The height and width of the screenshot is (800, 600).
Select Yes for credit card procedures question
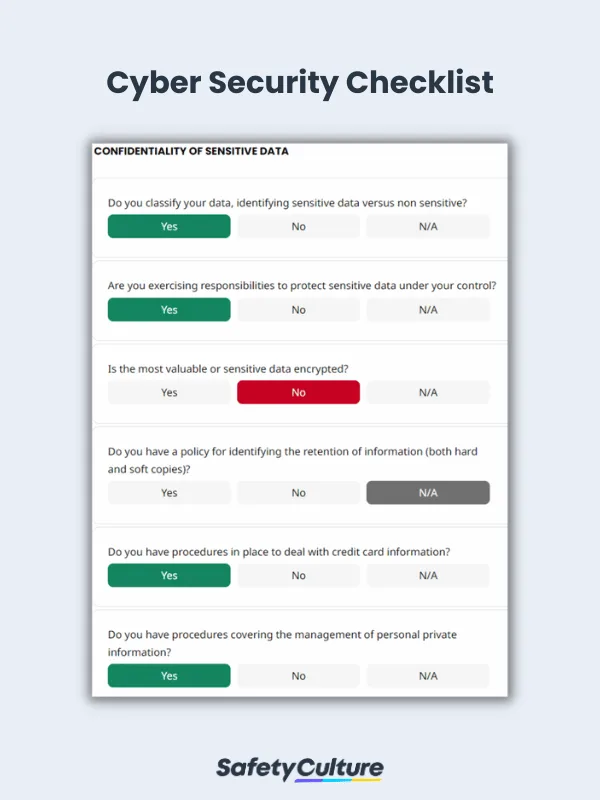pos(168,575)
